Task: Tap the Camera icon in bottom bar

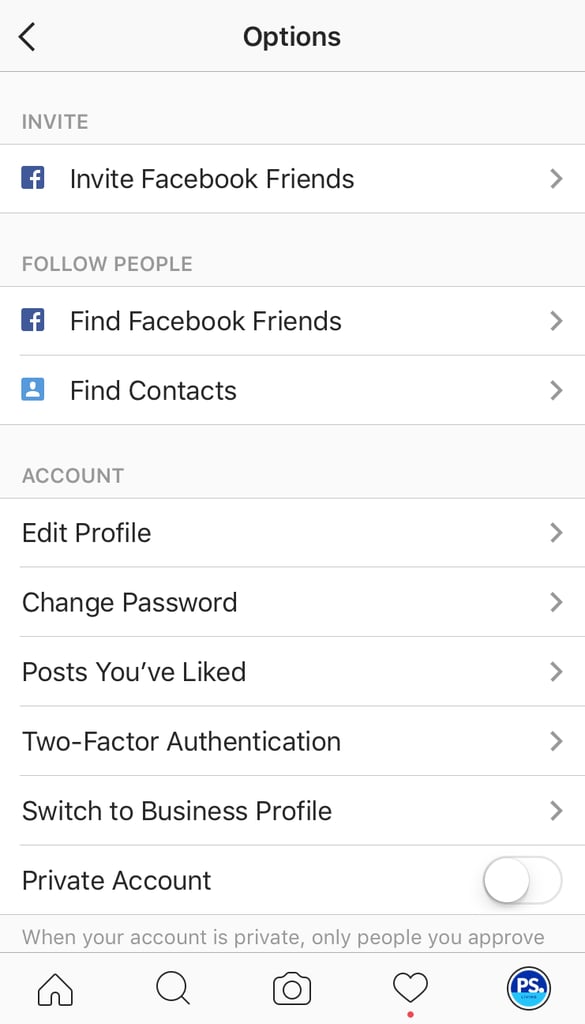Action: pos(290,988)
